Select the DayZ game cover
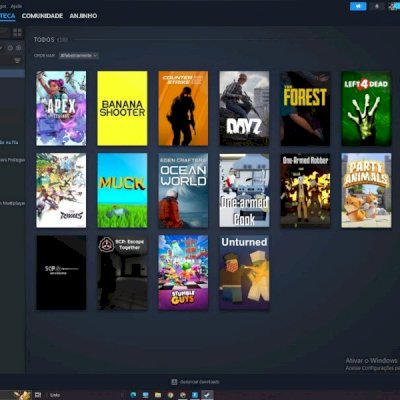 point(244,108)
